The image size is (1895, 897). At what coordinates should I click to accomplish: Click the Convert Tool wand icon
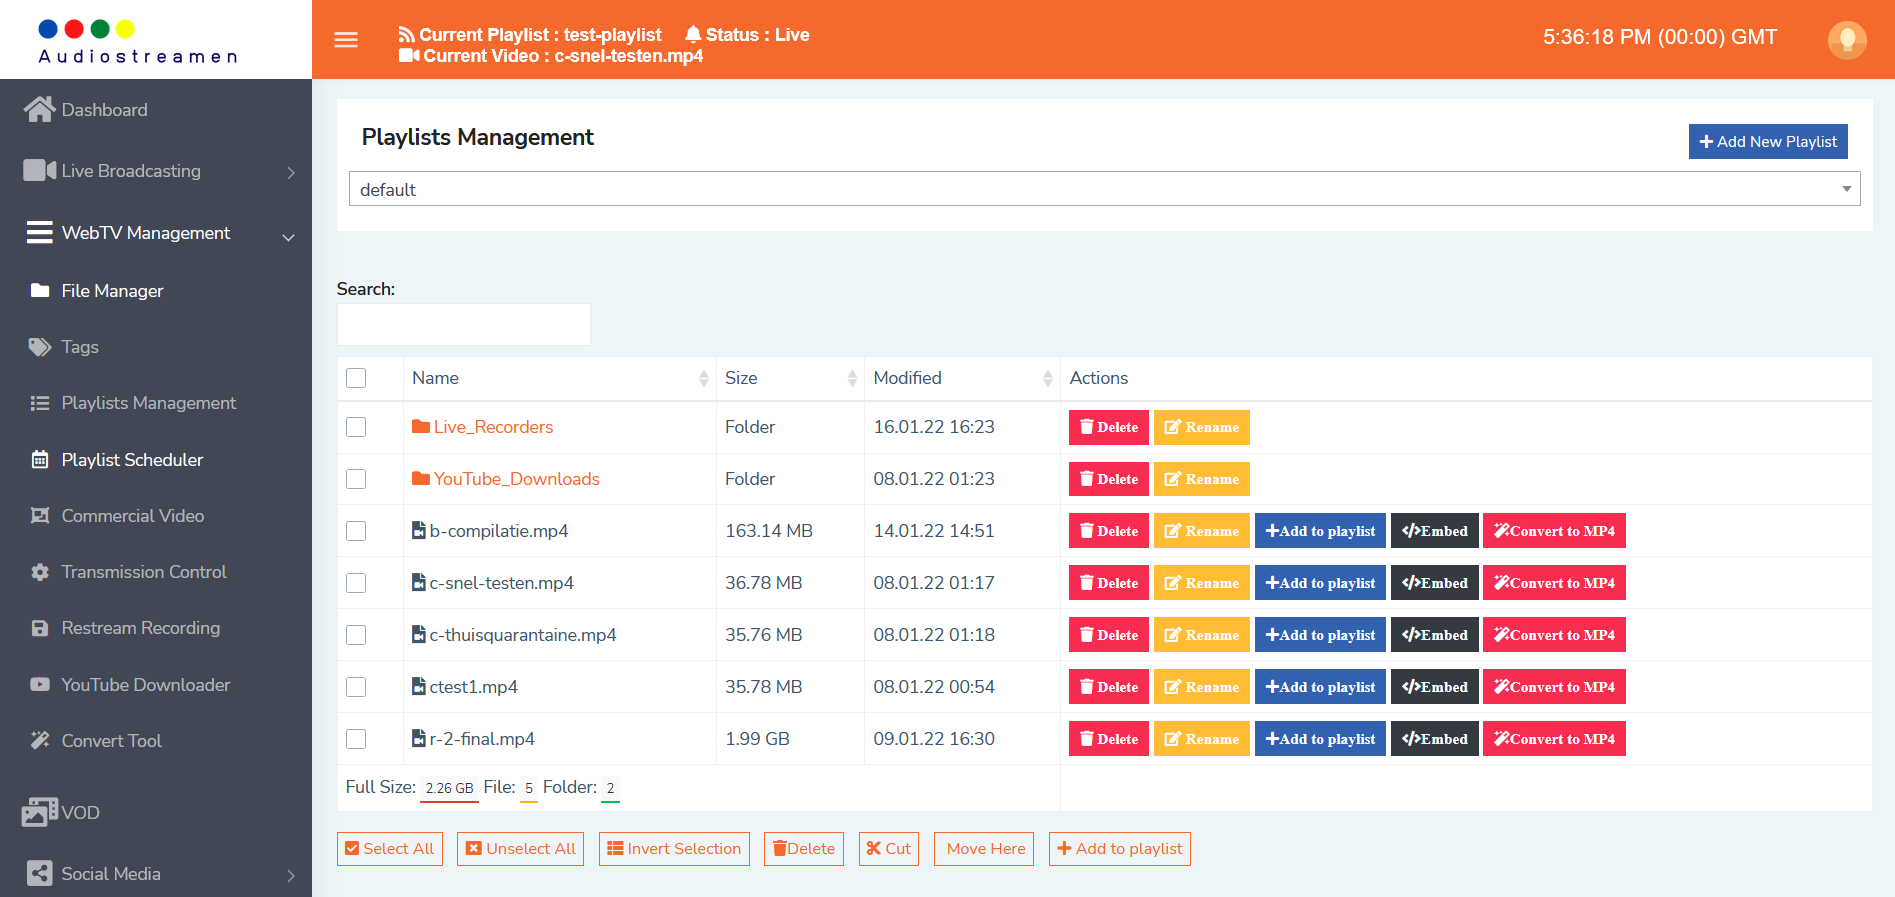coord(40,741)
